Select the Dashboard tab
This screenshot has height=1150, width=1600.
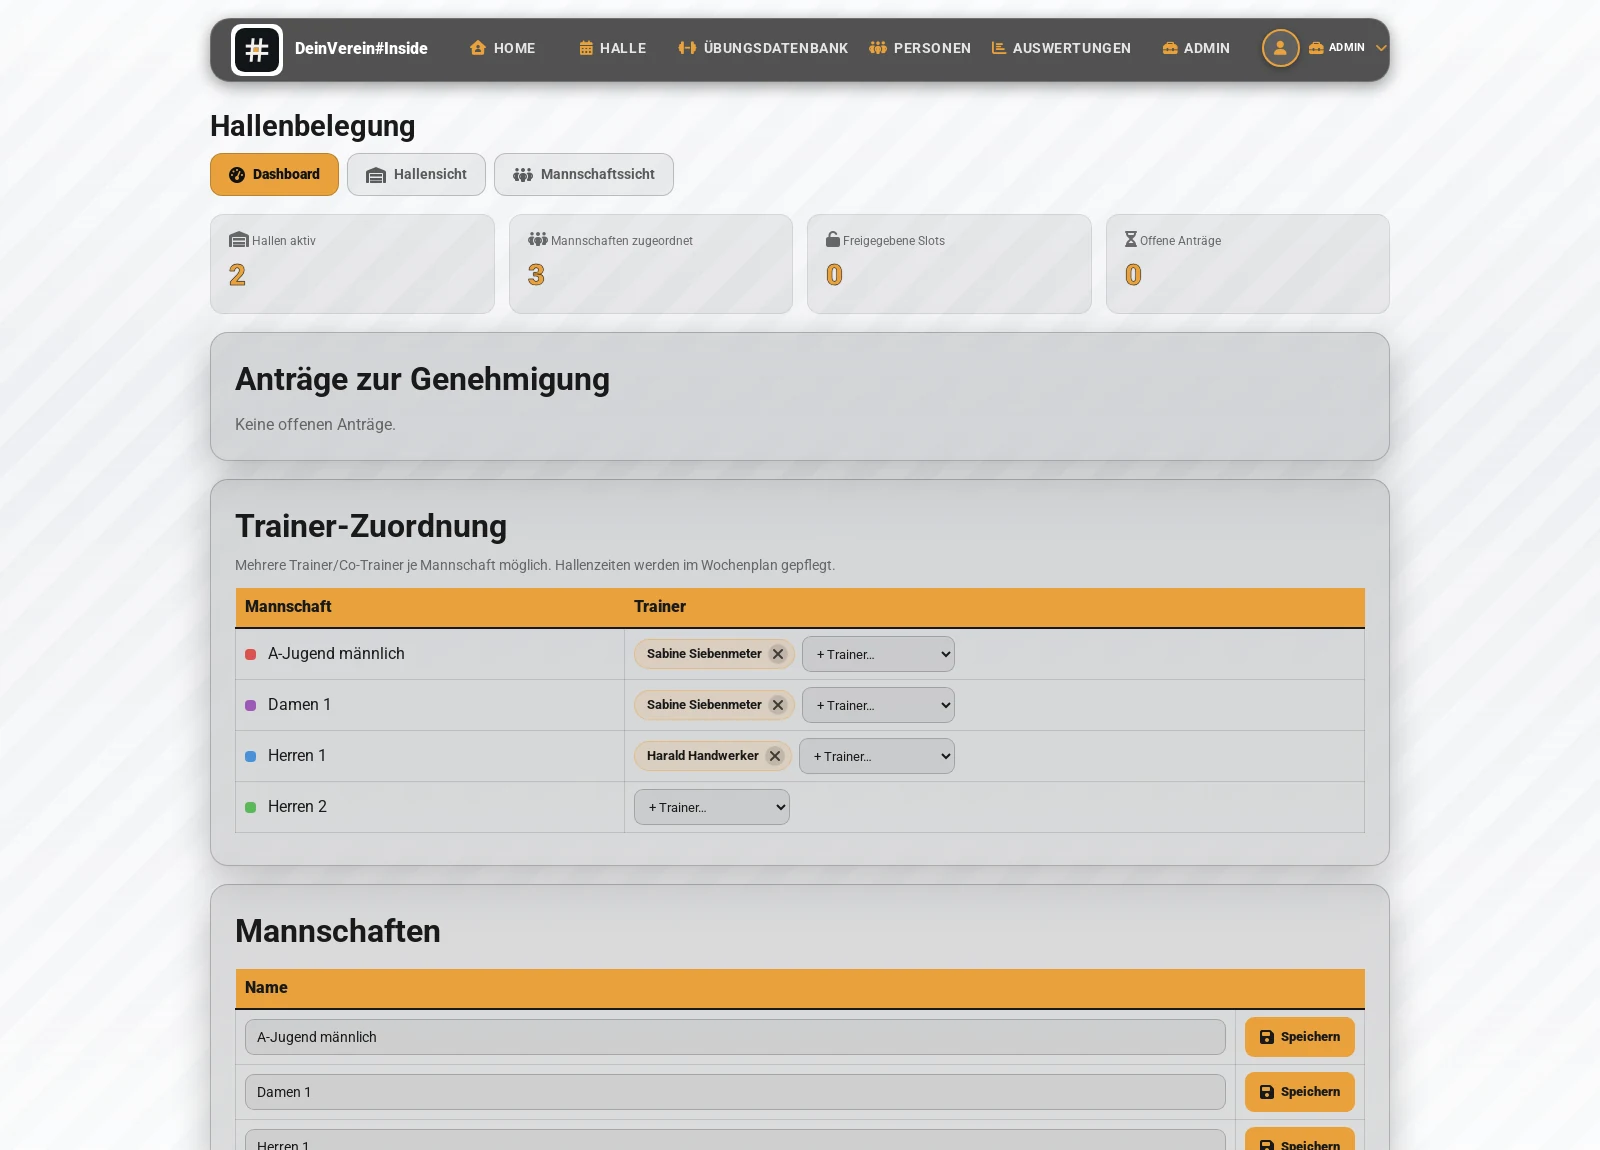coord(274,175)
